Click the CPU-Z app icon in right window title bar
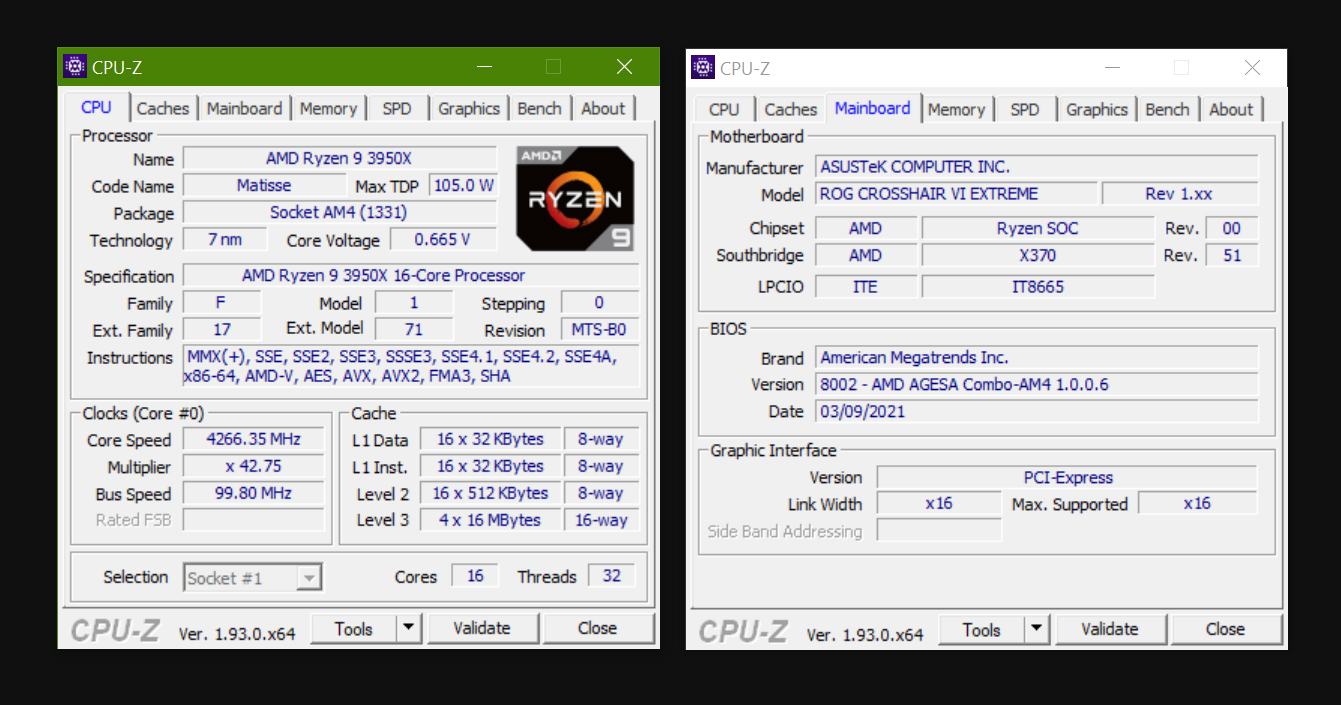 (x=703, y=67)
